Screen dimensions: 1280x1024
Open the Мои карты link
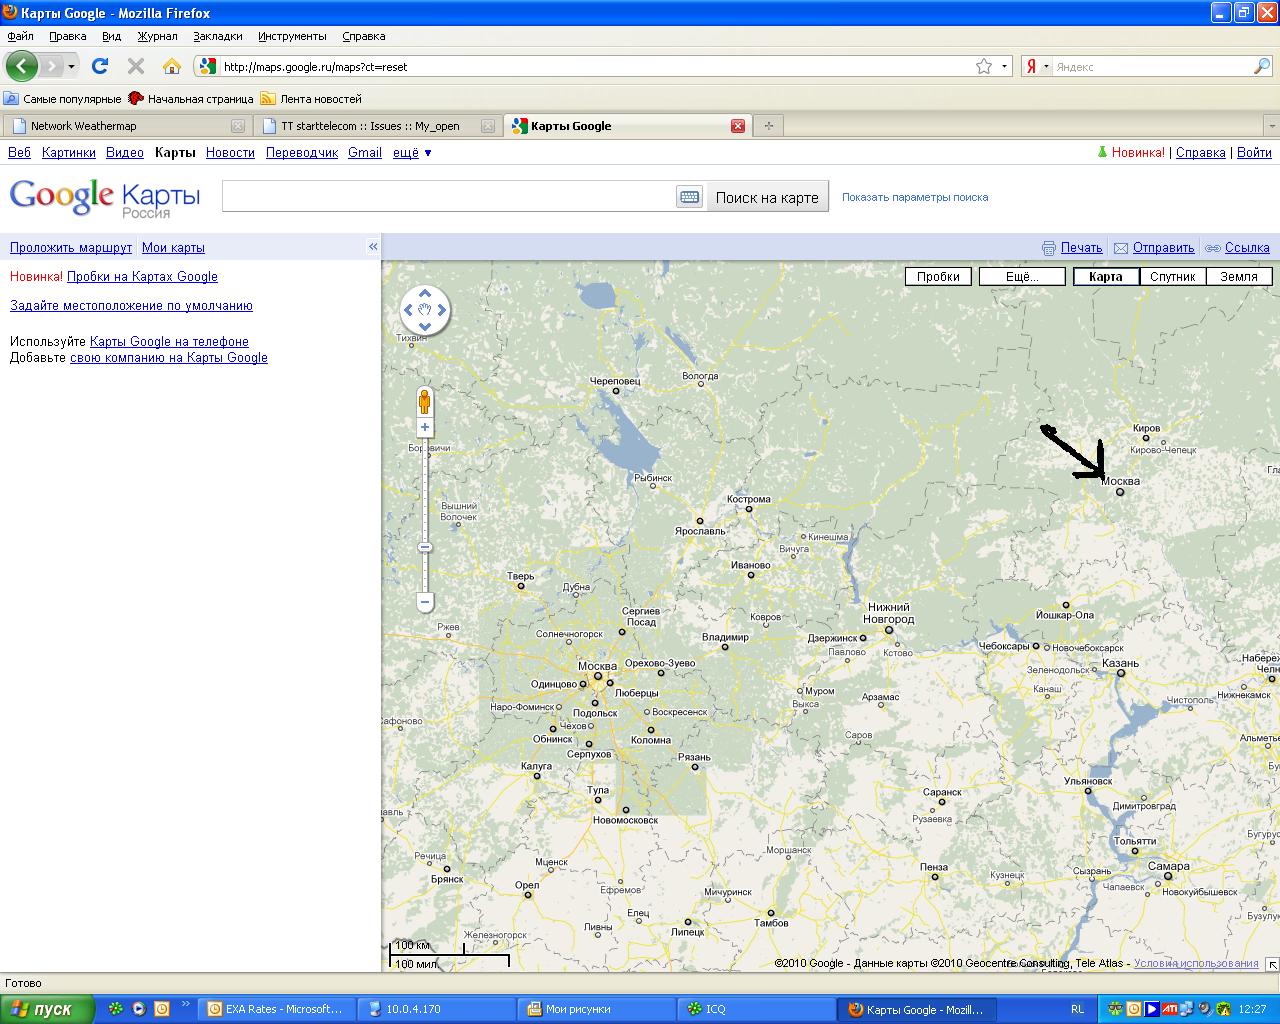pos(173,247)
